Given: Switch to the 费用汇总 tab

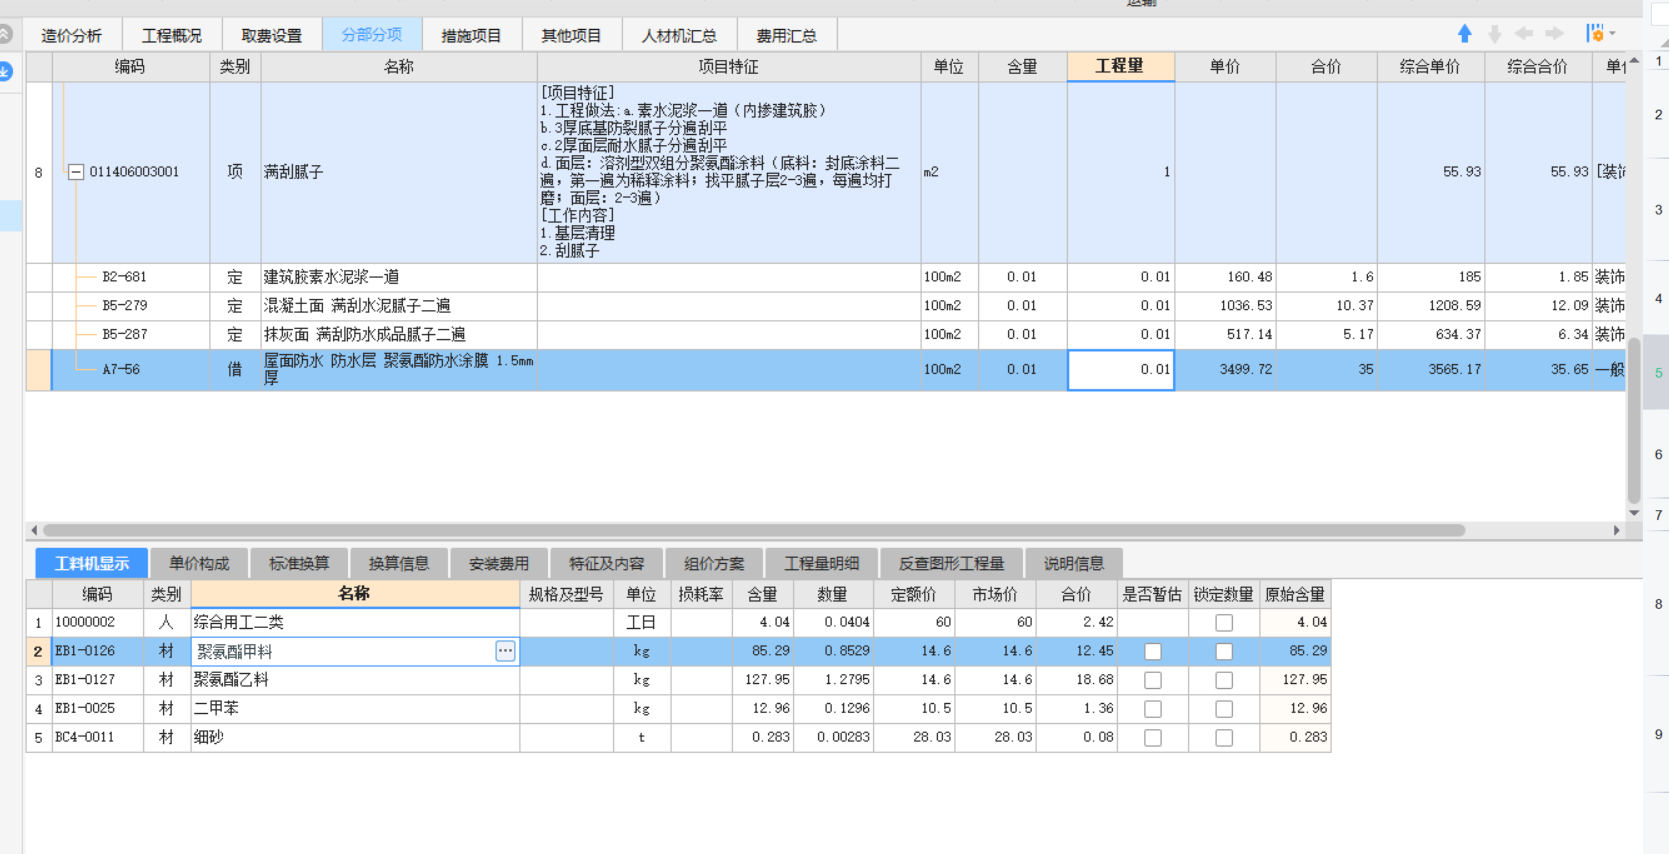Looking at the screenshot, I should tap(787, 35).
